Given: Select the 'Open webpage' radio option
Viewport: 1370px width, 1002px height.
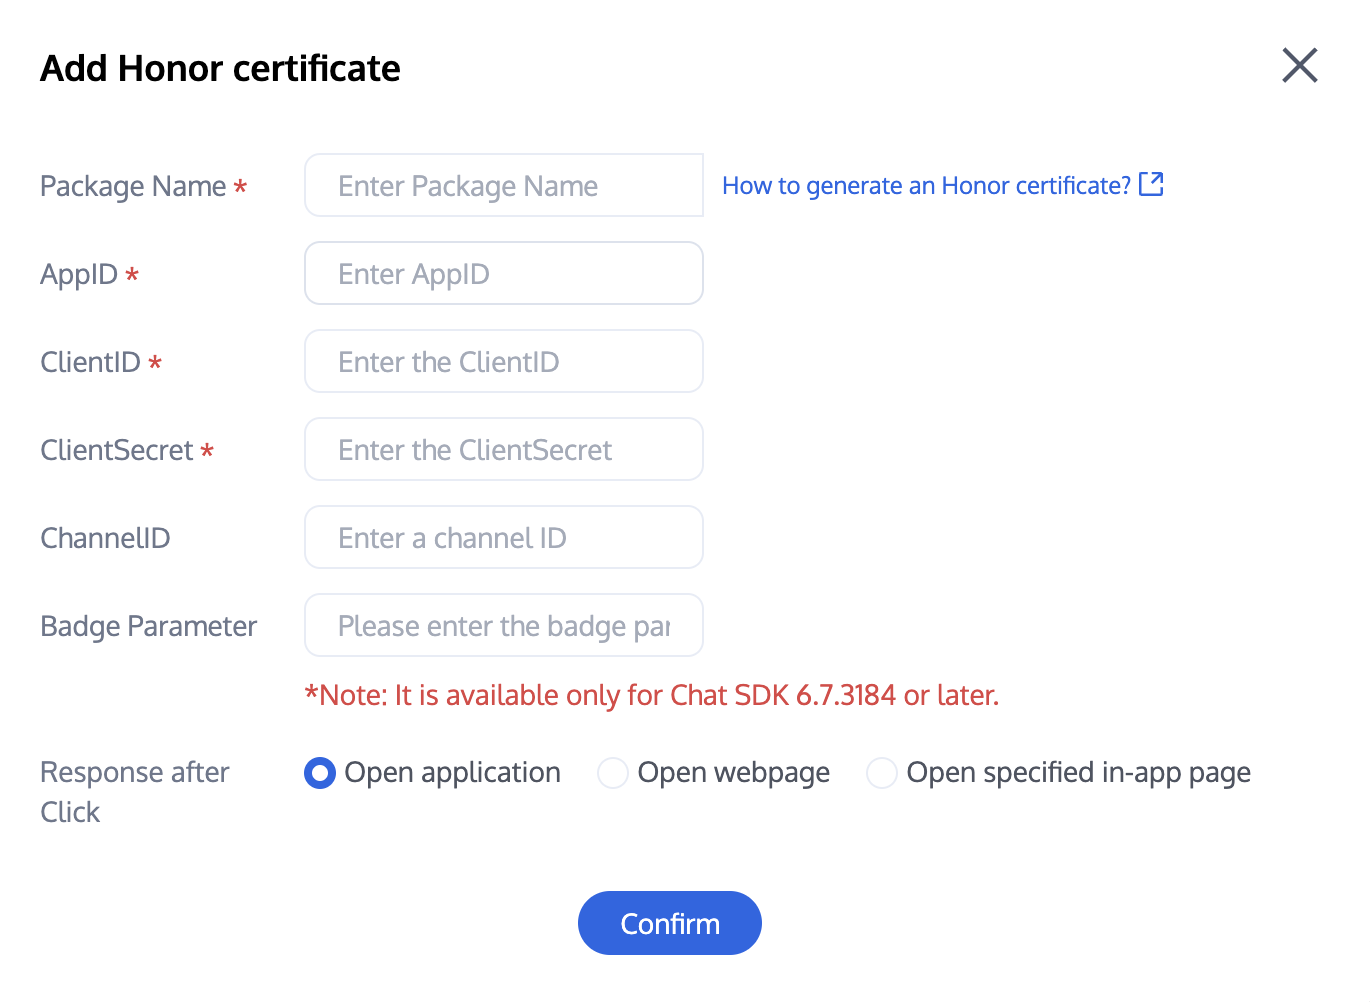Looking at the screenshot, I should coord(613,773).
